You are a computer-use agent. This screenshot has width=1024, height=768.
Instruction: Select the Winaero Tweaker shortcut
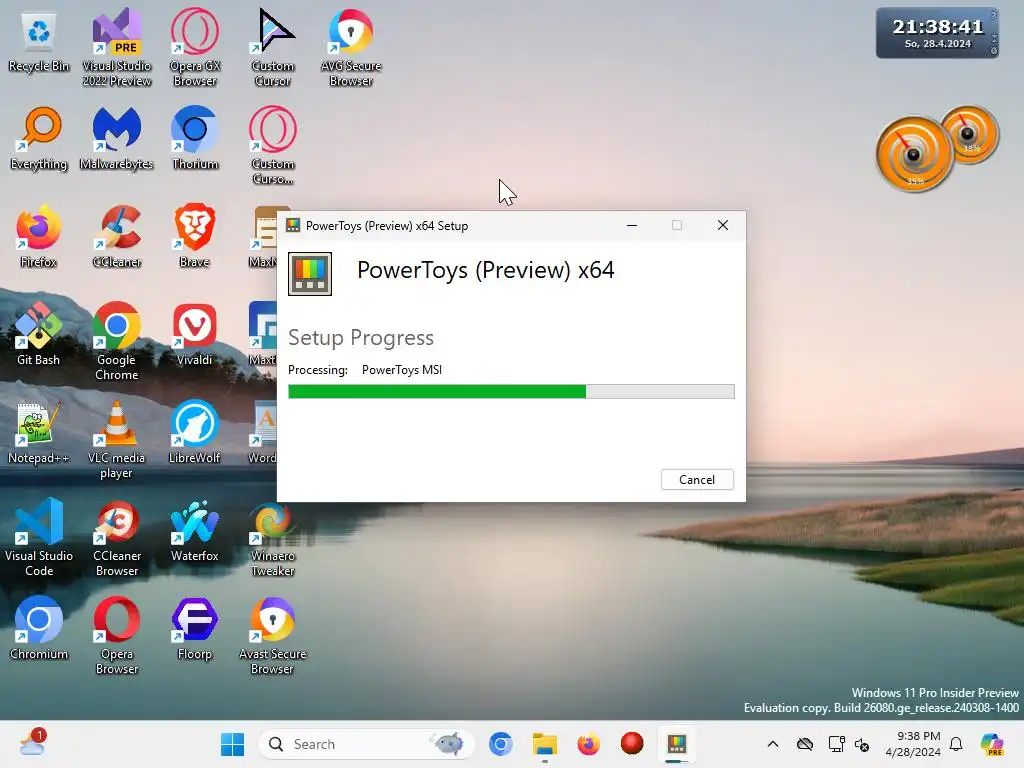[x=273, y=537]
